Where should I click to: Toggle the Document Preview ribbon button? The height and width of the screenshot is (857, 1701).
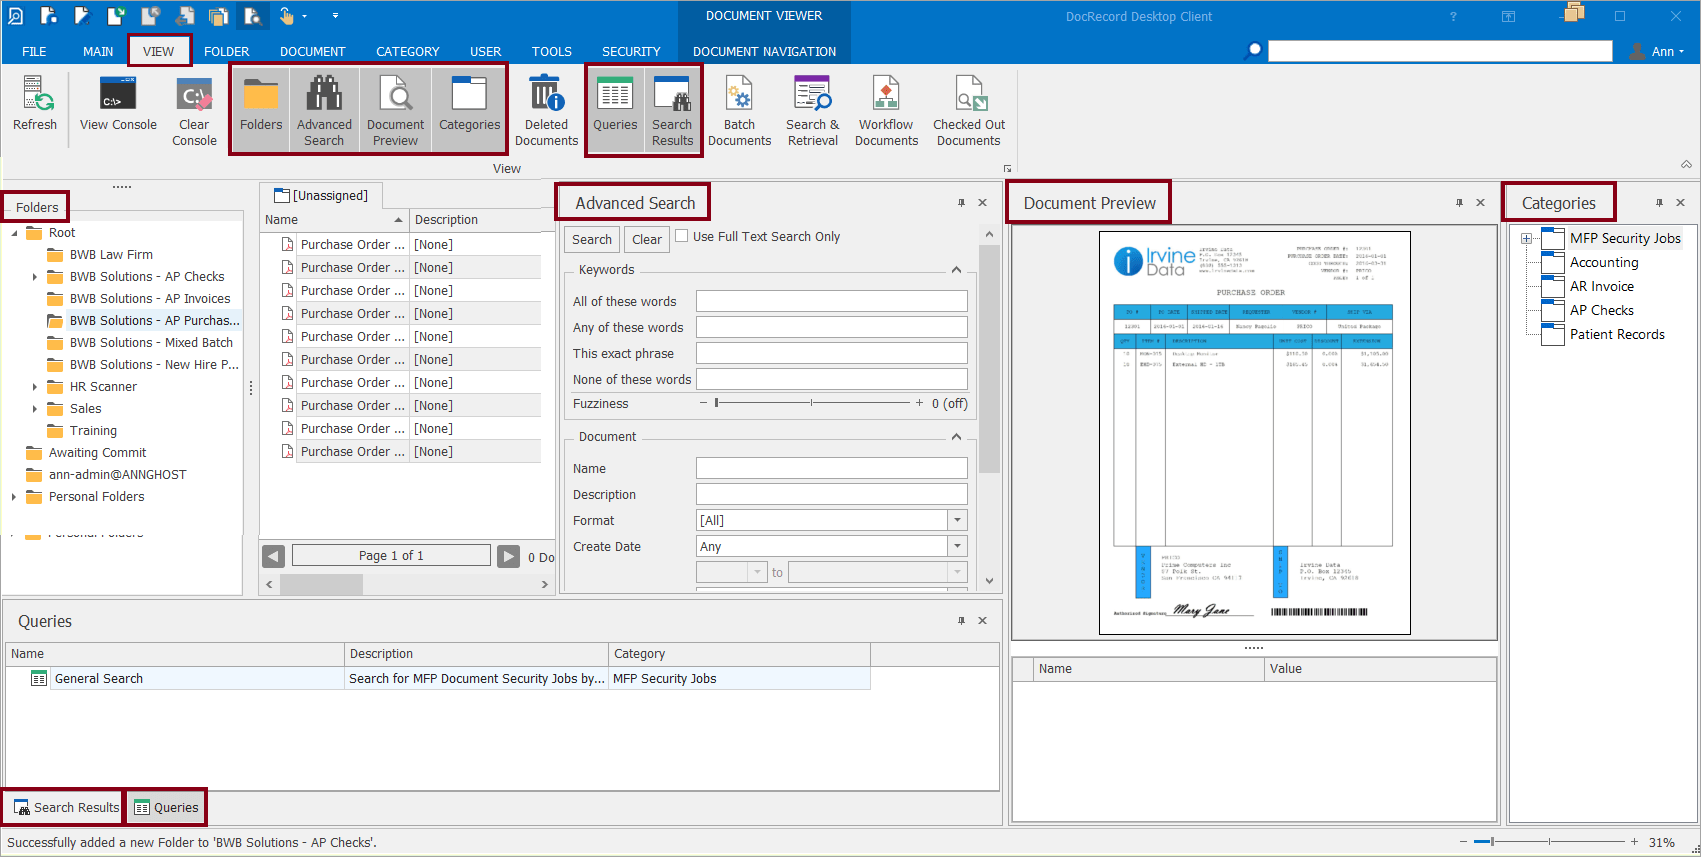coord(396,110)
